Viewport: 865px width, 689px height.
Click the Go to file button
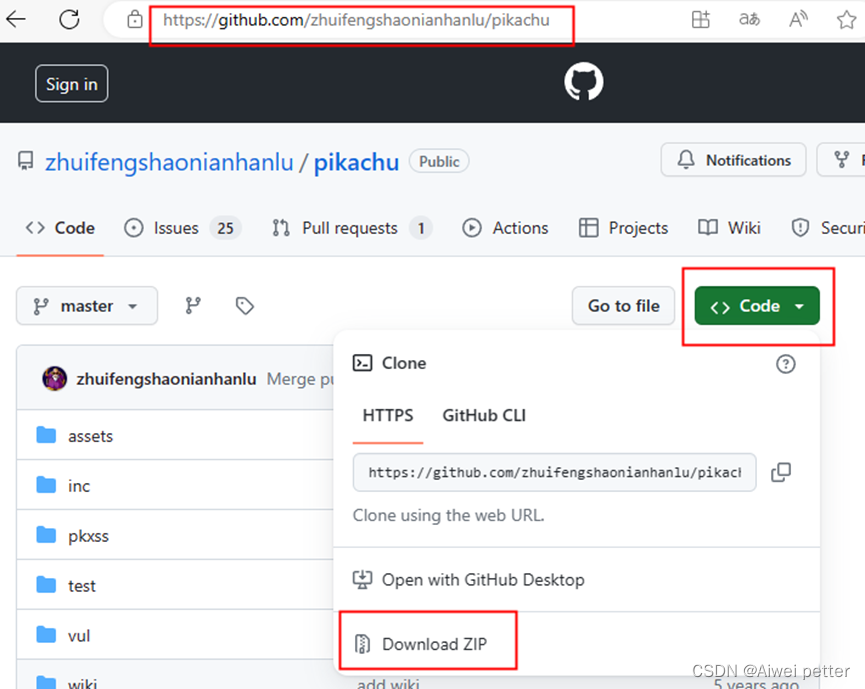click(x=623, y=306)
